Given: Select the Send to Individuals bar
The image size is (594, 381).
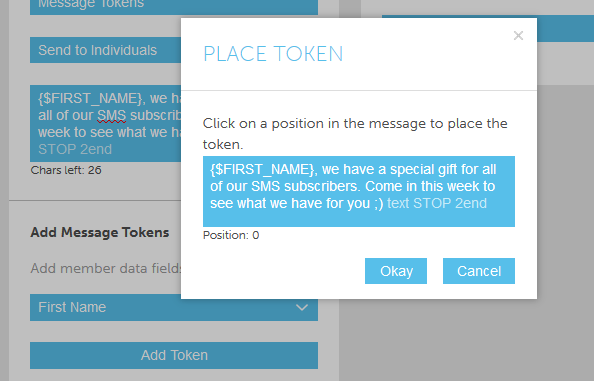Looking at the screenshot, I should [106, 50].
